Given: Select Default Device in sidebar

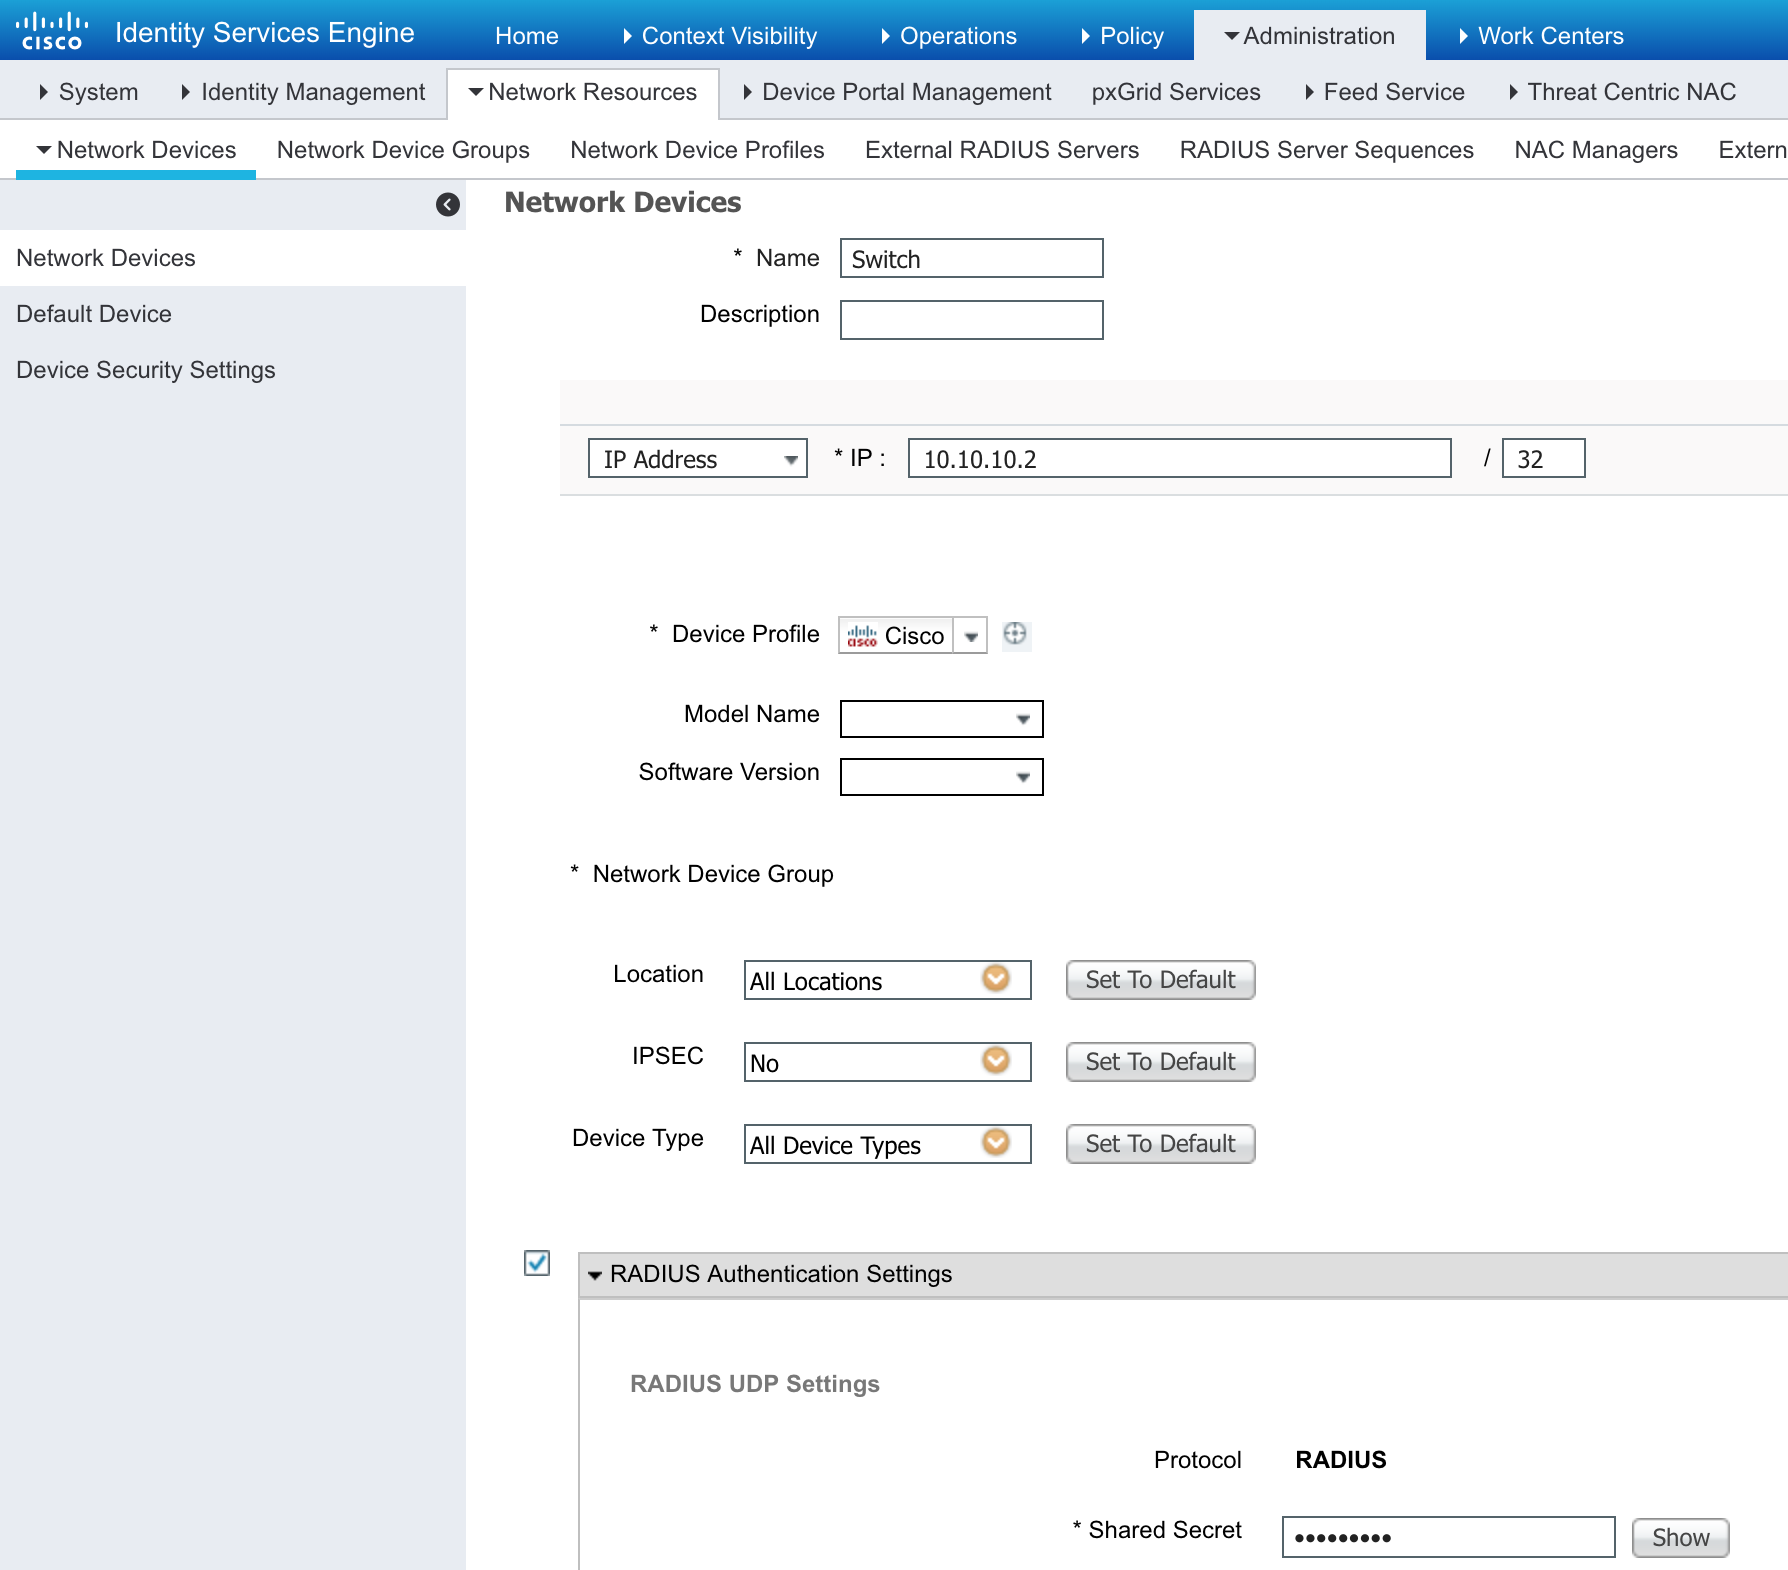Looking at the screenshot, I should tap(94, 314).
